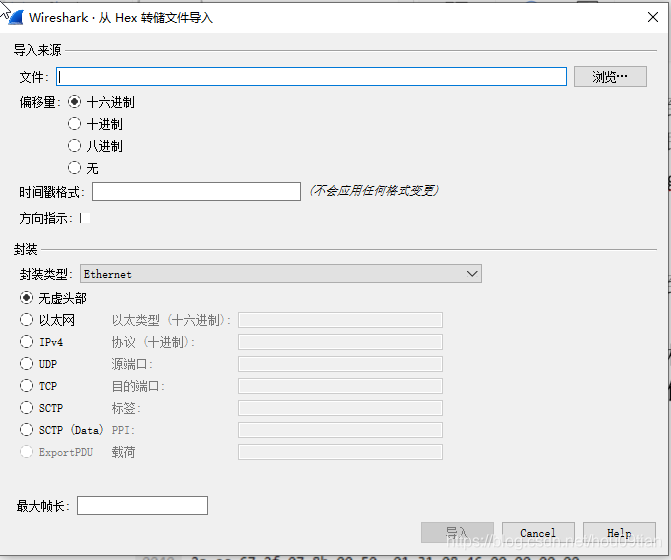Click the 载荷 input field

click(x=340, y=452)
